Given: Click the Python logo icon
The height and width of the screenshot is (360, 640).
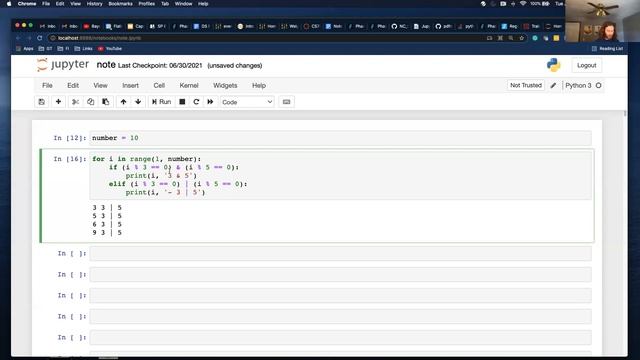Looking at the screenshot, I should point(553,65).
